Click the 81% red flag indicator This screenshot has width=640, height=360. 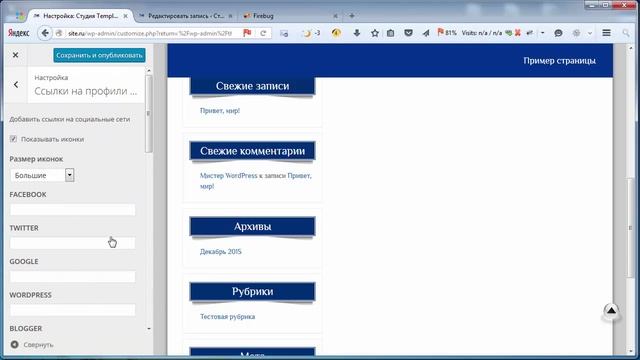pyautogui.click(x=447, y=33)
